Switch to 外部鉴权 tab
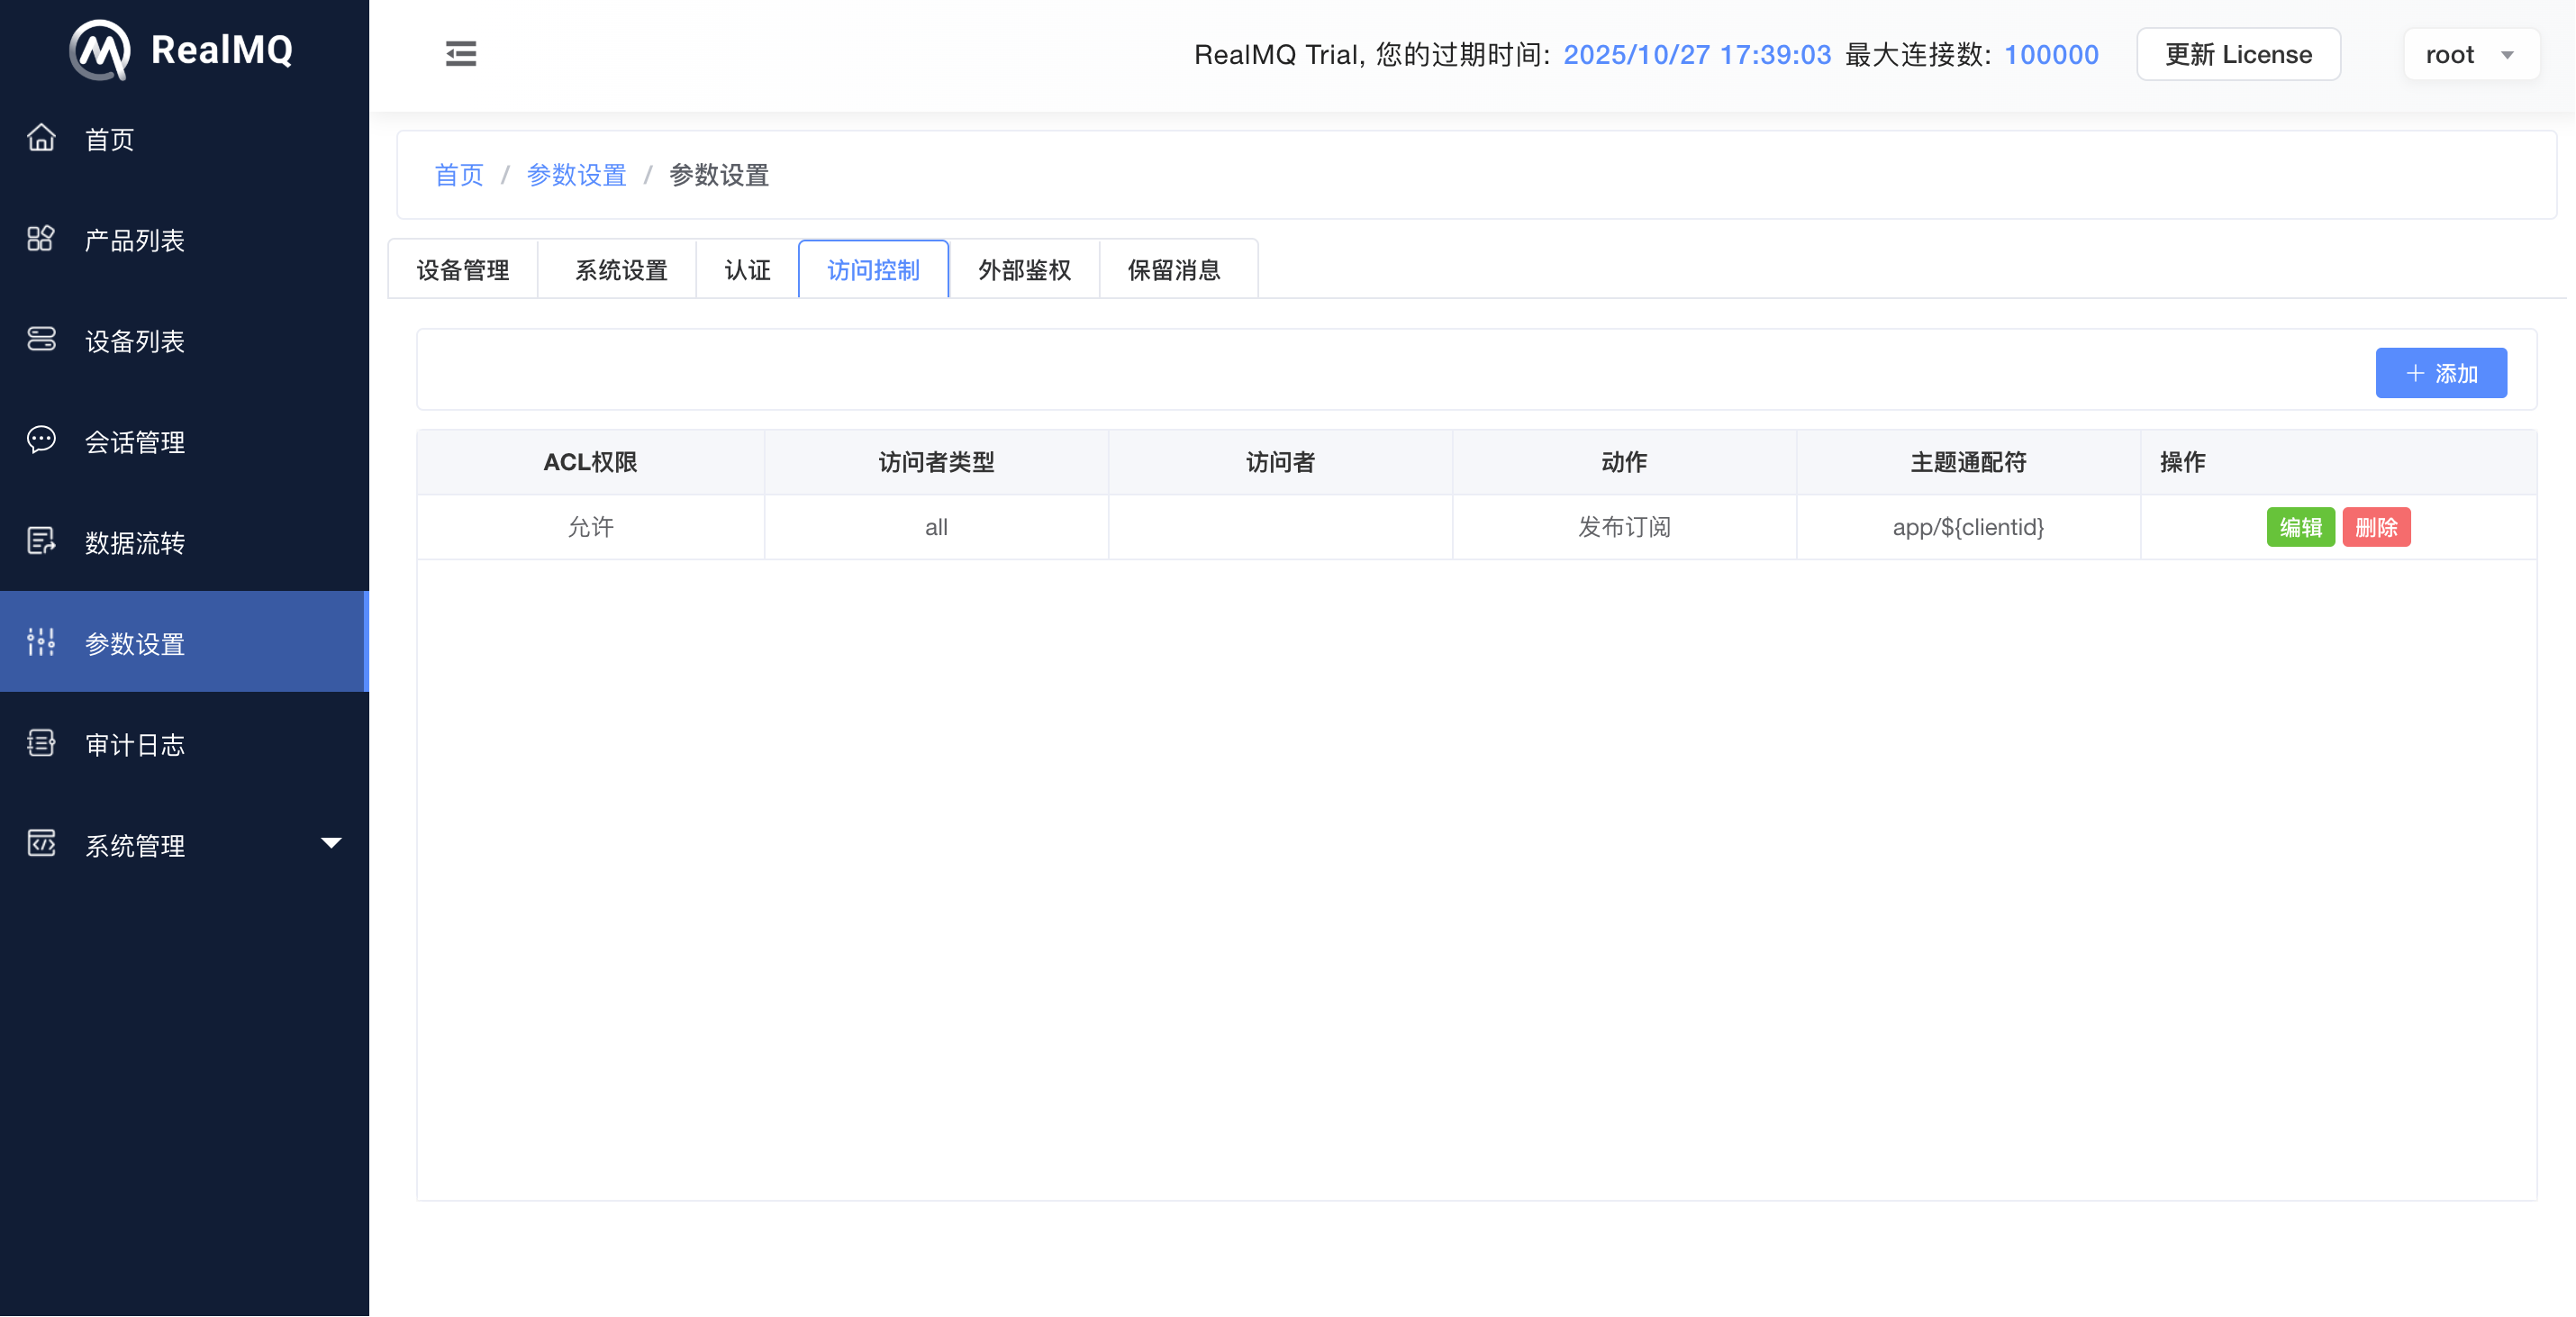This screenshot has width=2576, height=1317. tap(1024, 270)
